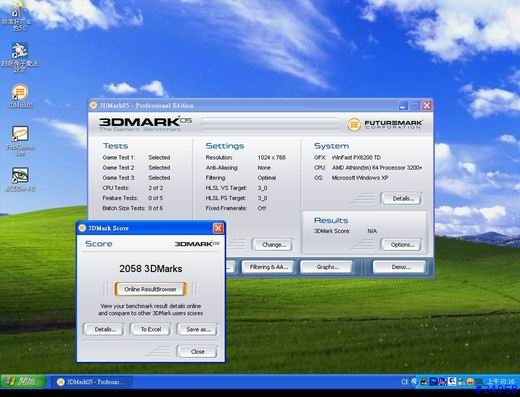The height and width of the screenshot is (397, 520).
Task: Click the 3DMARK05 banner logo in main window
Action: tap(145, 124)
